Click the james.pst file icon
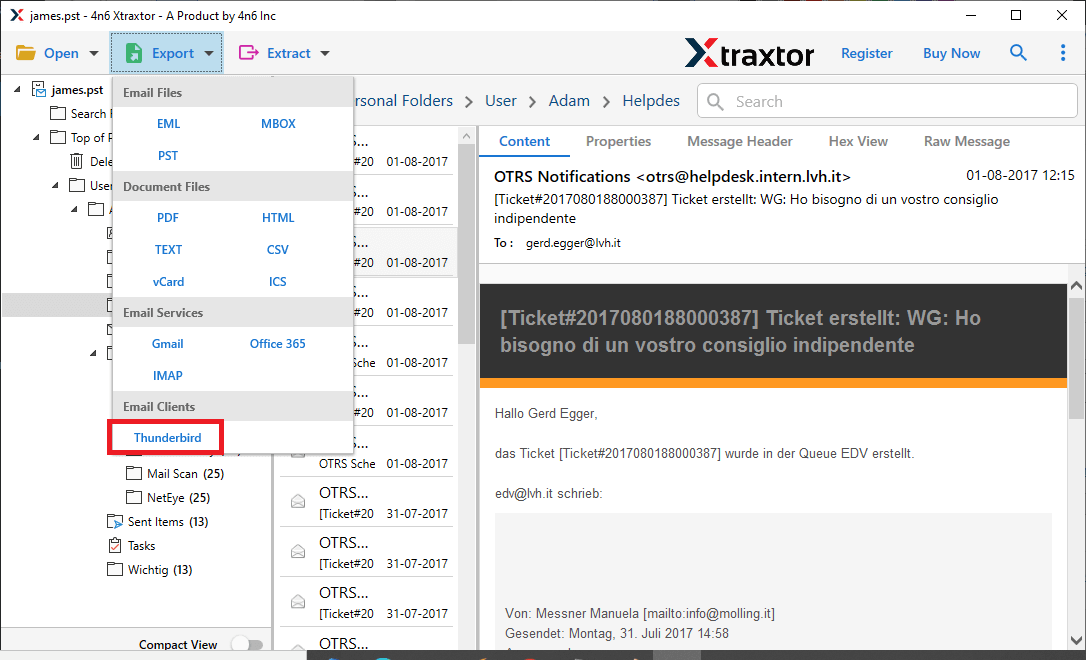1086x660 pixels. (39, 90)
